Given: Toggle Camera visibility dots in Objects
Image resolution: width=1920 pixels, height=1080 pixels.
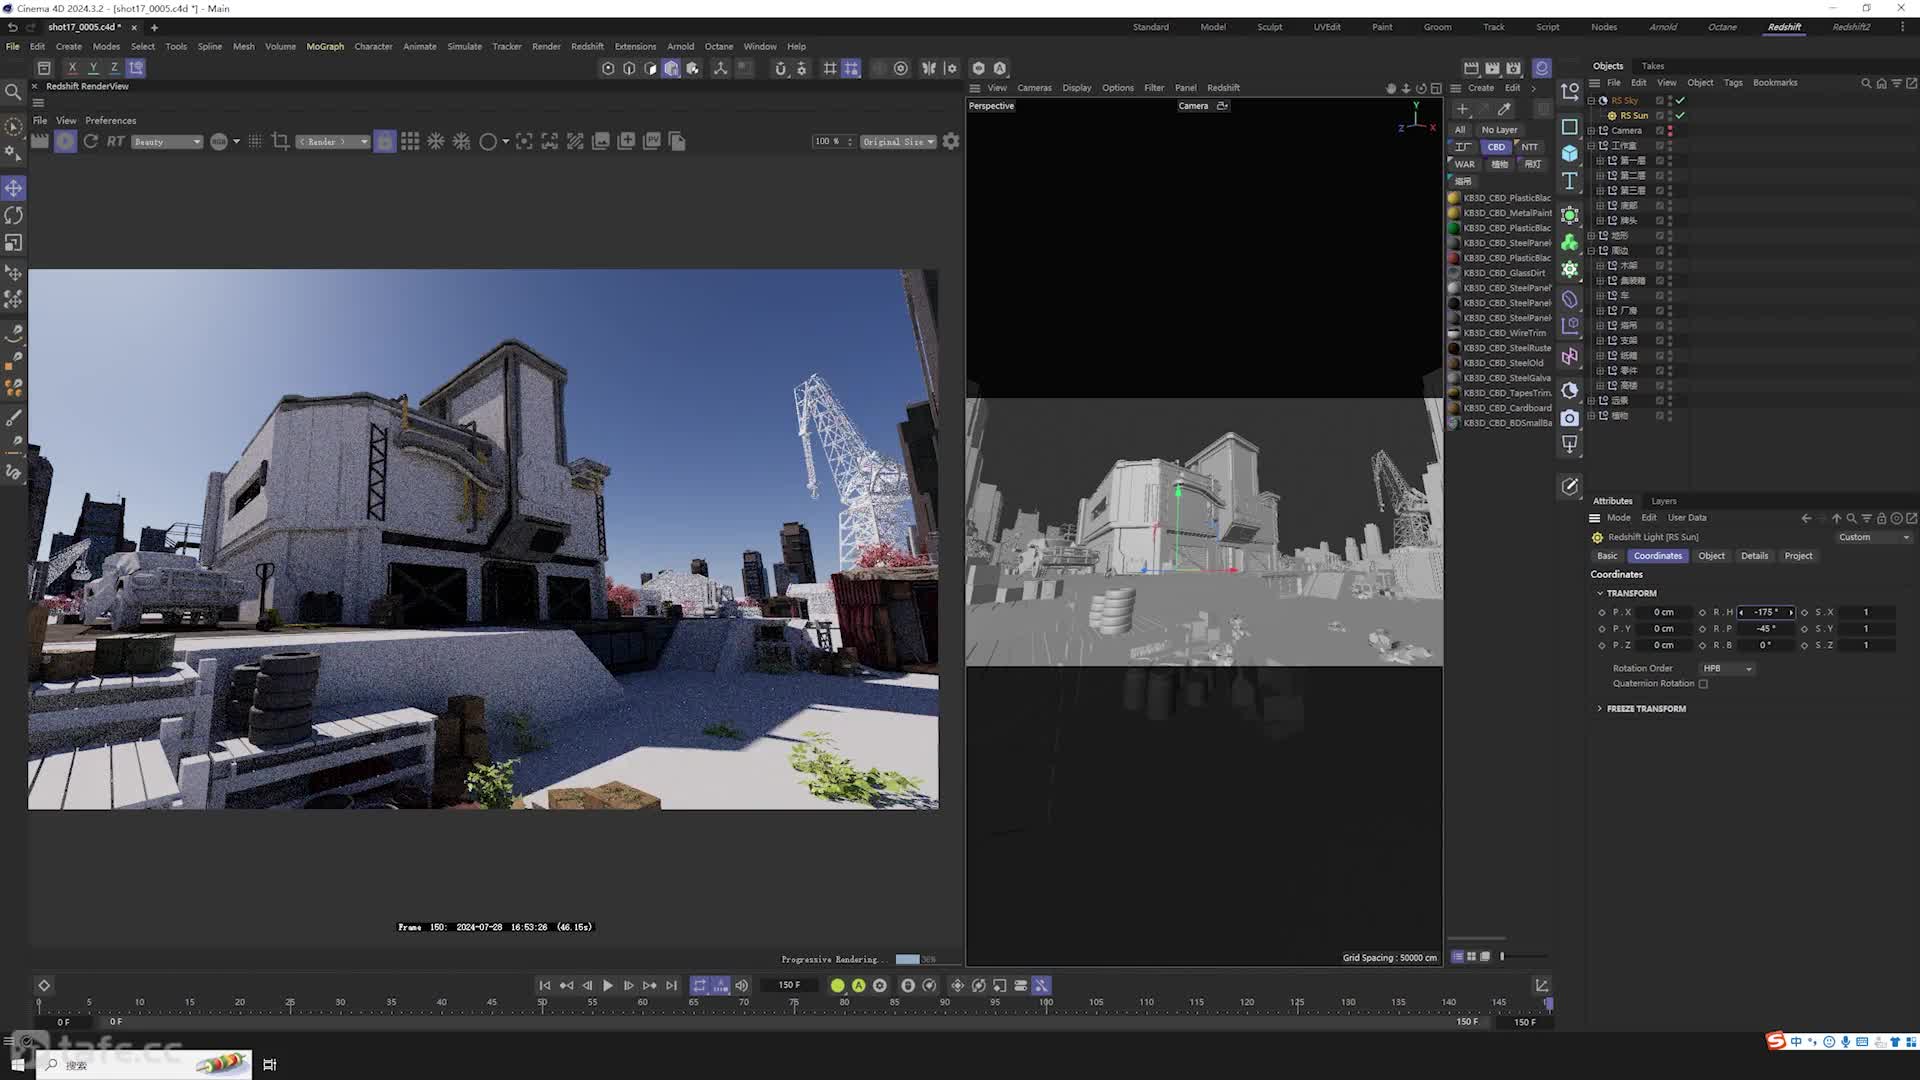Looking at the screenshot, I should tap(1670, 131).
